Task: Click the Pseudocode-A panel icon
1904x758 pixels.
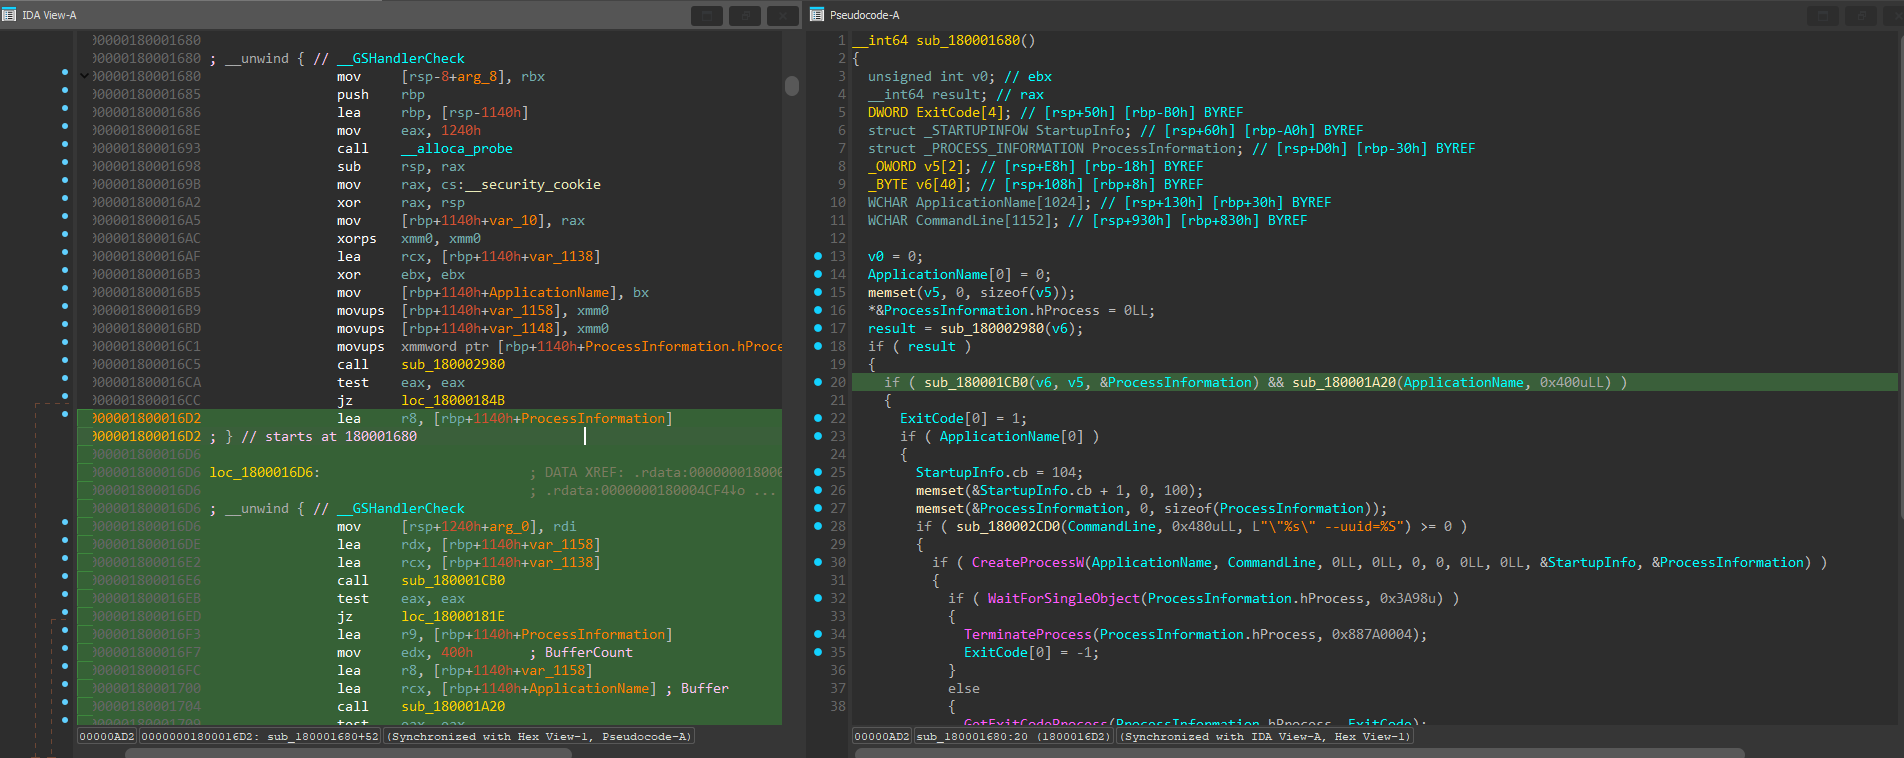Action: coord(817,15)
